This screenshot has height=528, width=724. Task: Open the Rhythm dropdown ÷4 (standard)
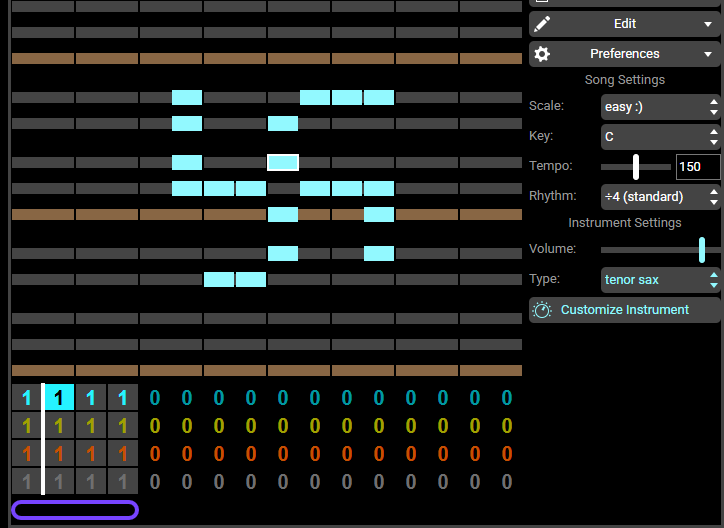pos(661,197)
